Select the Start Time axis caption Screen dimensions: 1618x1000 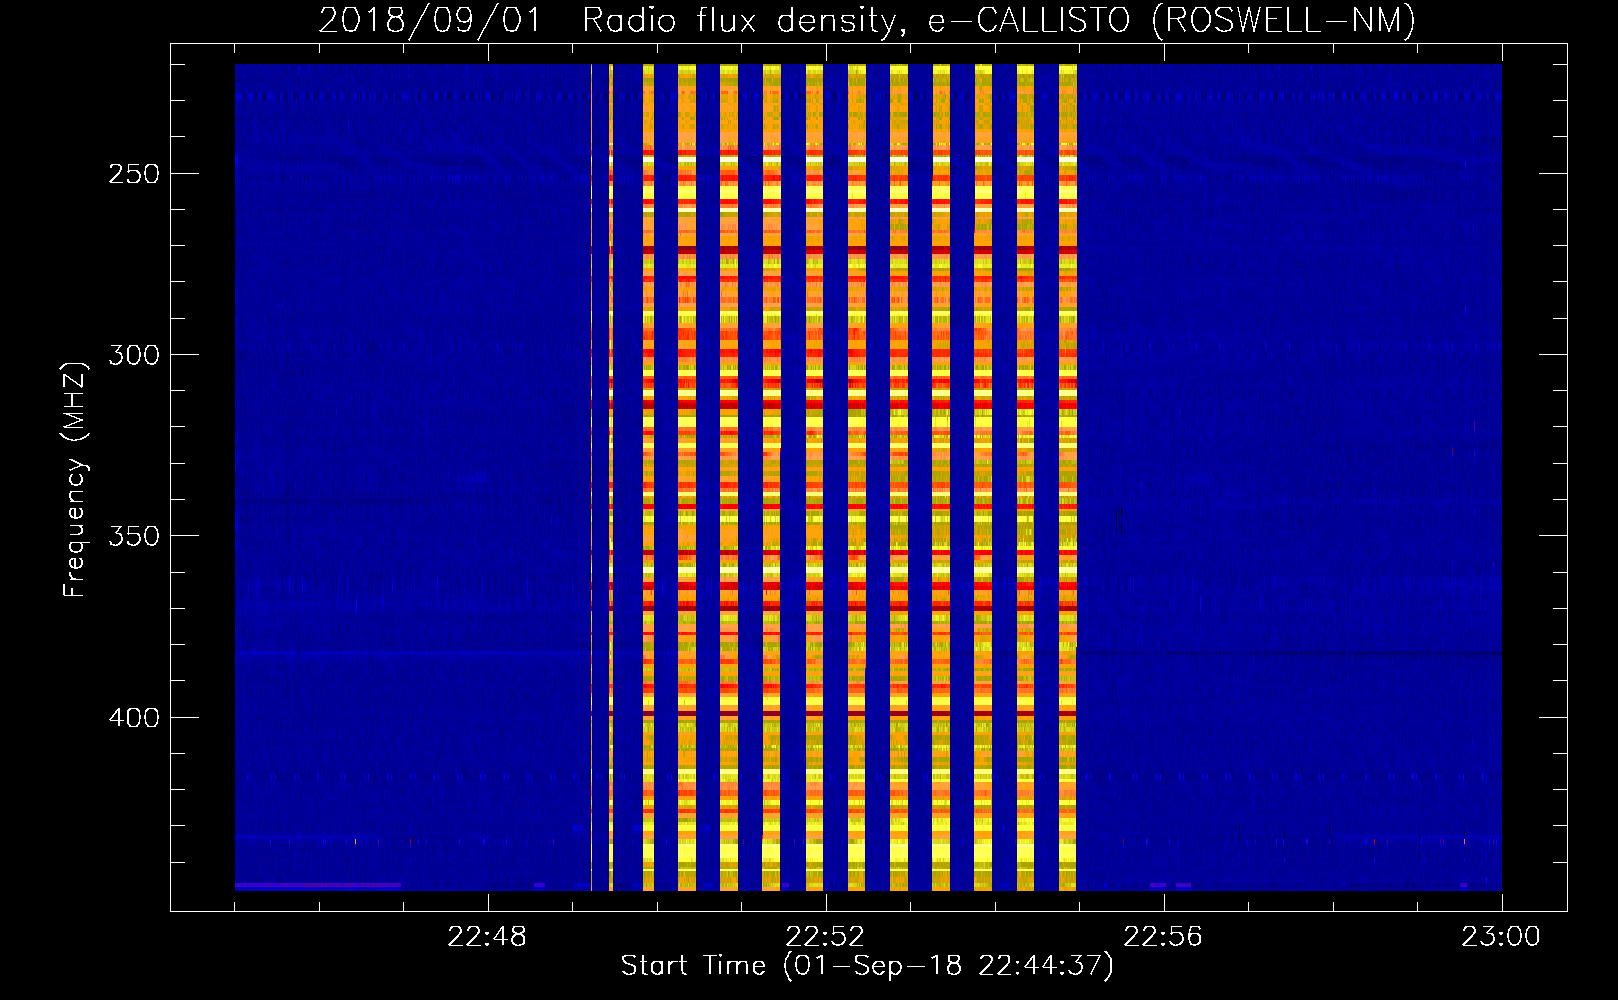point(867,966)
